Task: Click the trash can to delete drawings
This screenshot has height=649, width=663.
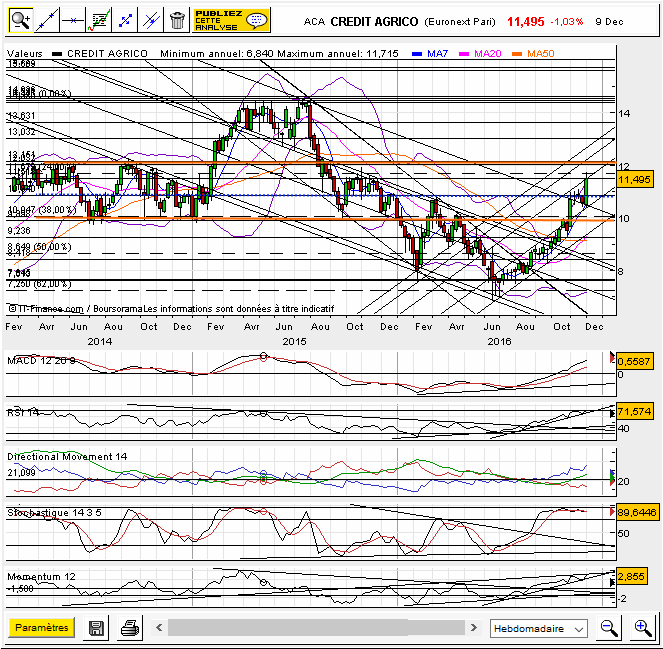Action: tap(177, 19)
